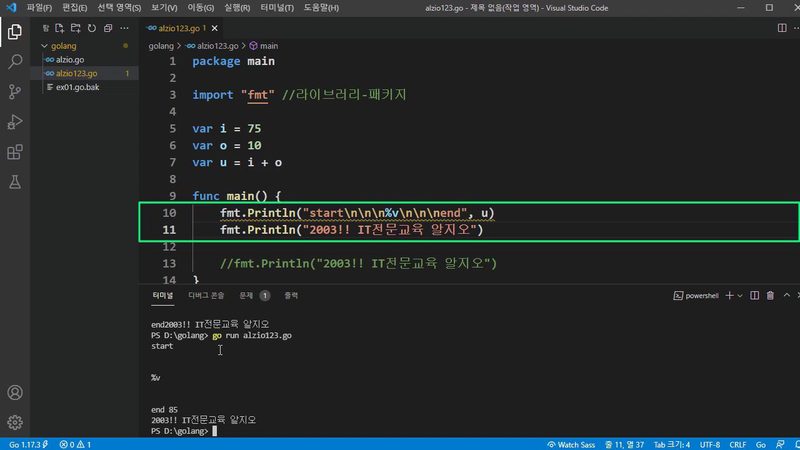800x450 pixels.
Task: Open the 실행(R) menu
Action: pos(237,8)
